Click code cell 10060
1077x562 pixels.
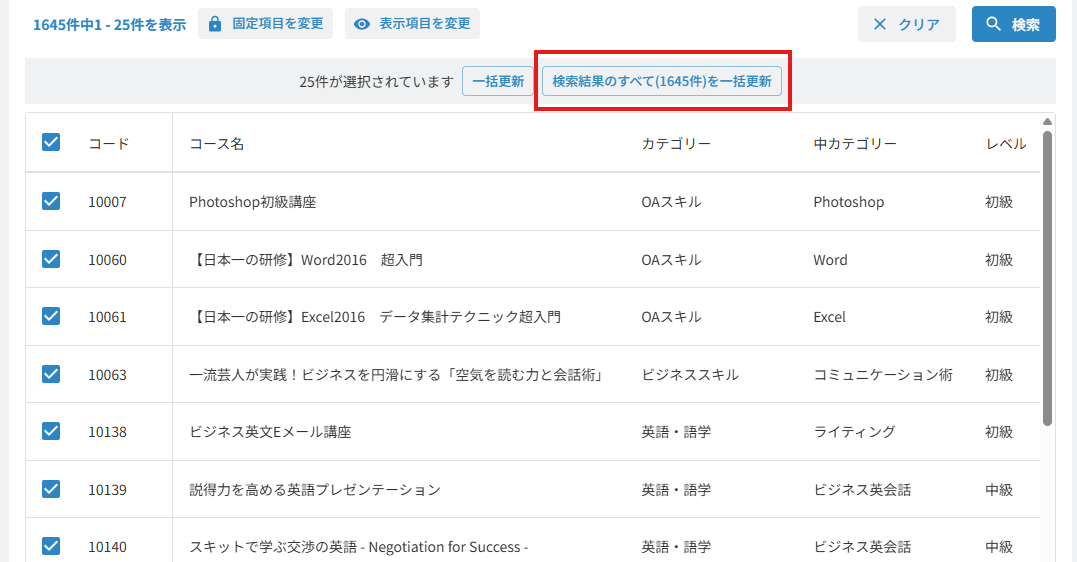(107, 260)
